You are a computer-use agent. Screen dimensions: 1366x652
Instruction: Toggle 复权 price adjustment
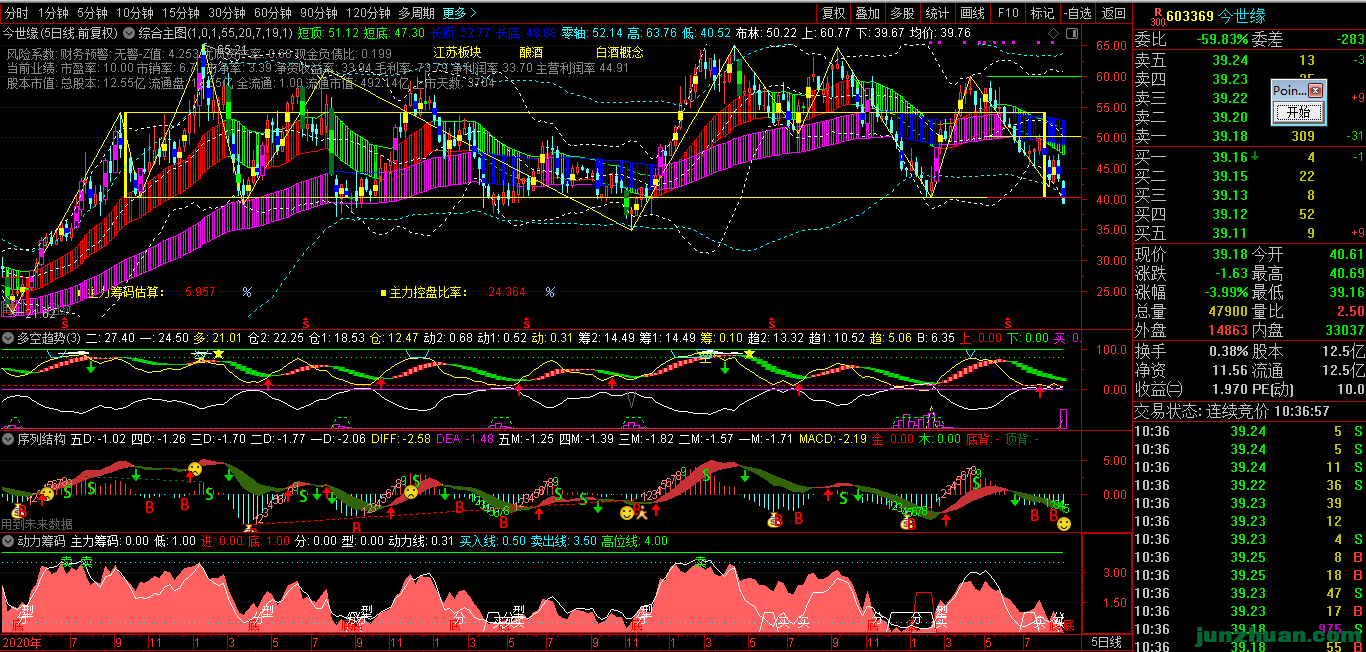(x=832, y=13)
